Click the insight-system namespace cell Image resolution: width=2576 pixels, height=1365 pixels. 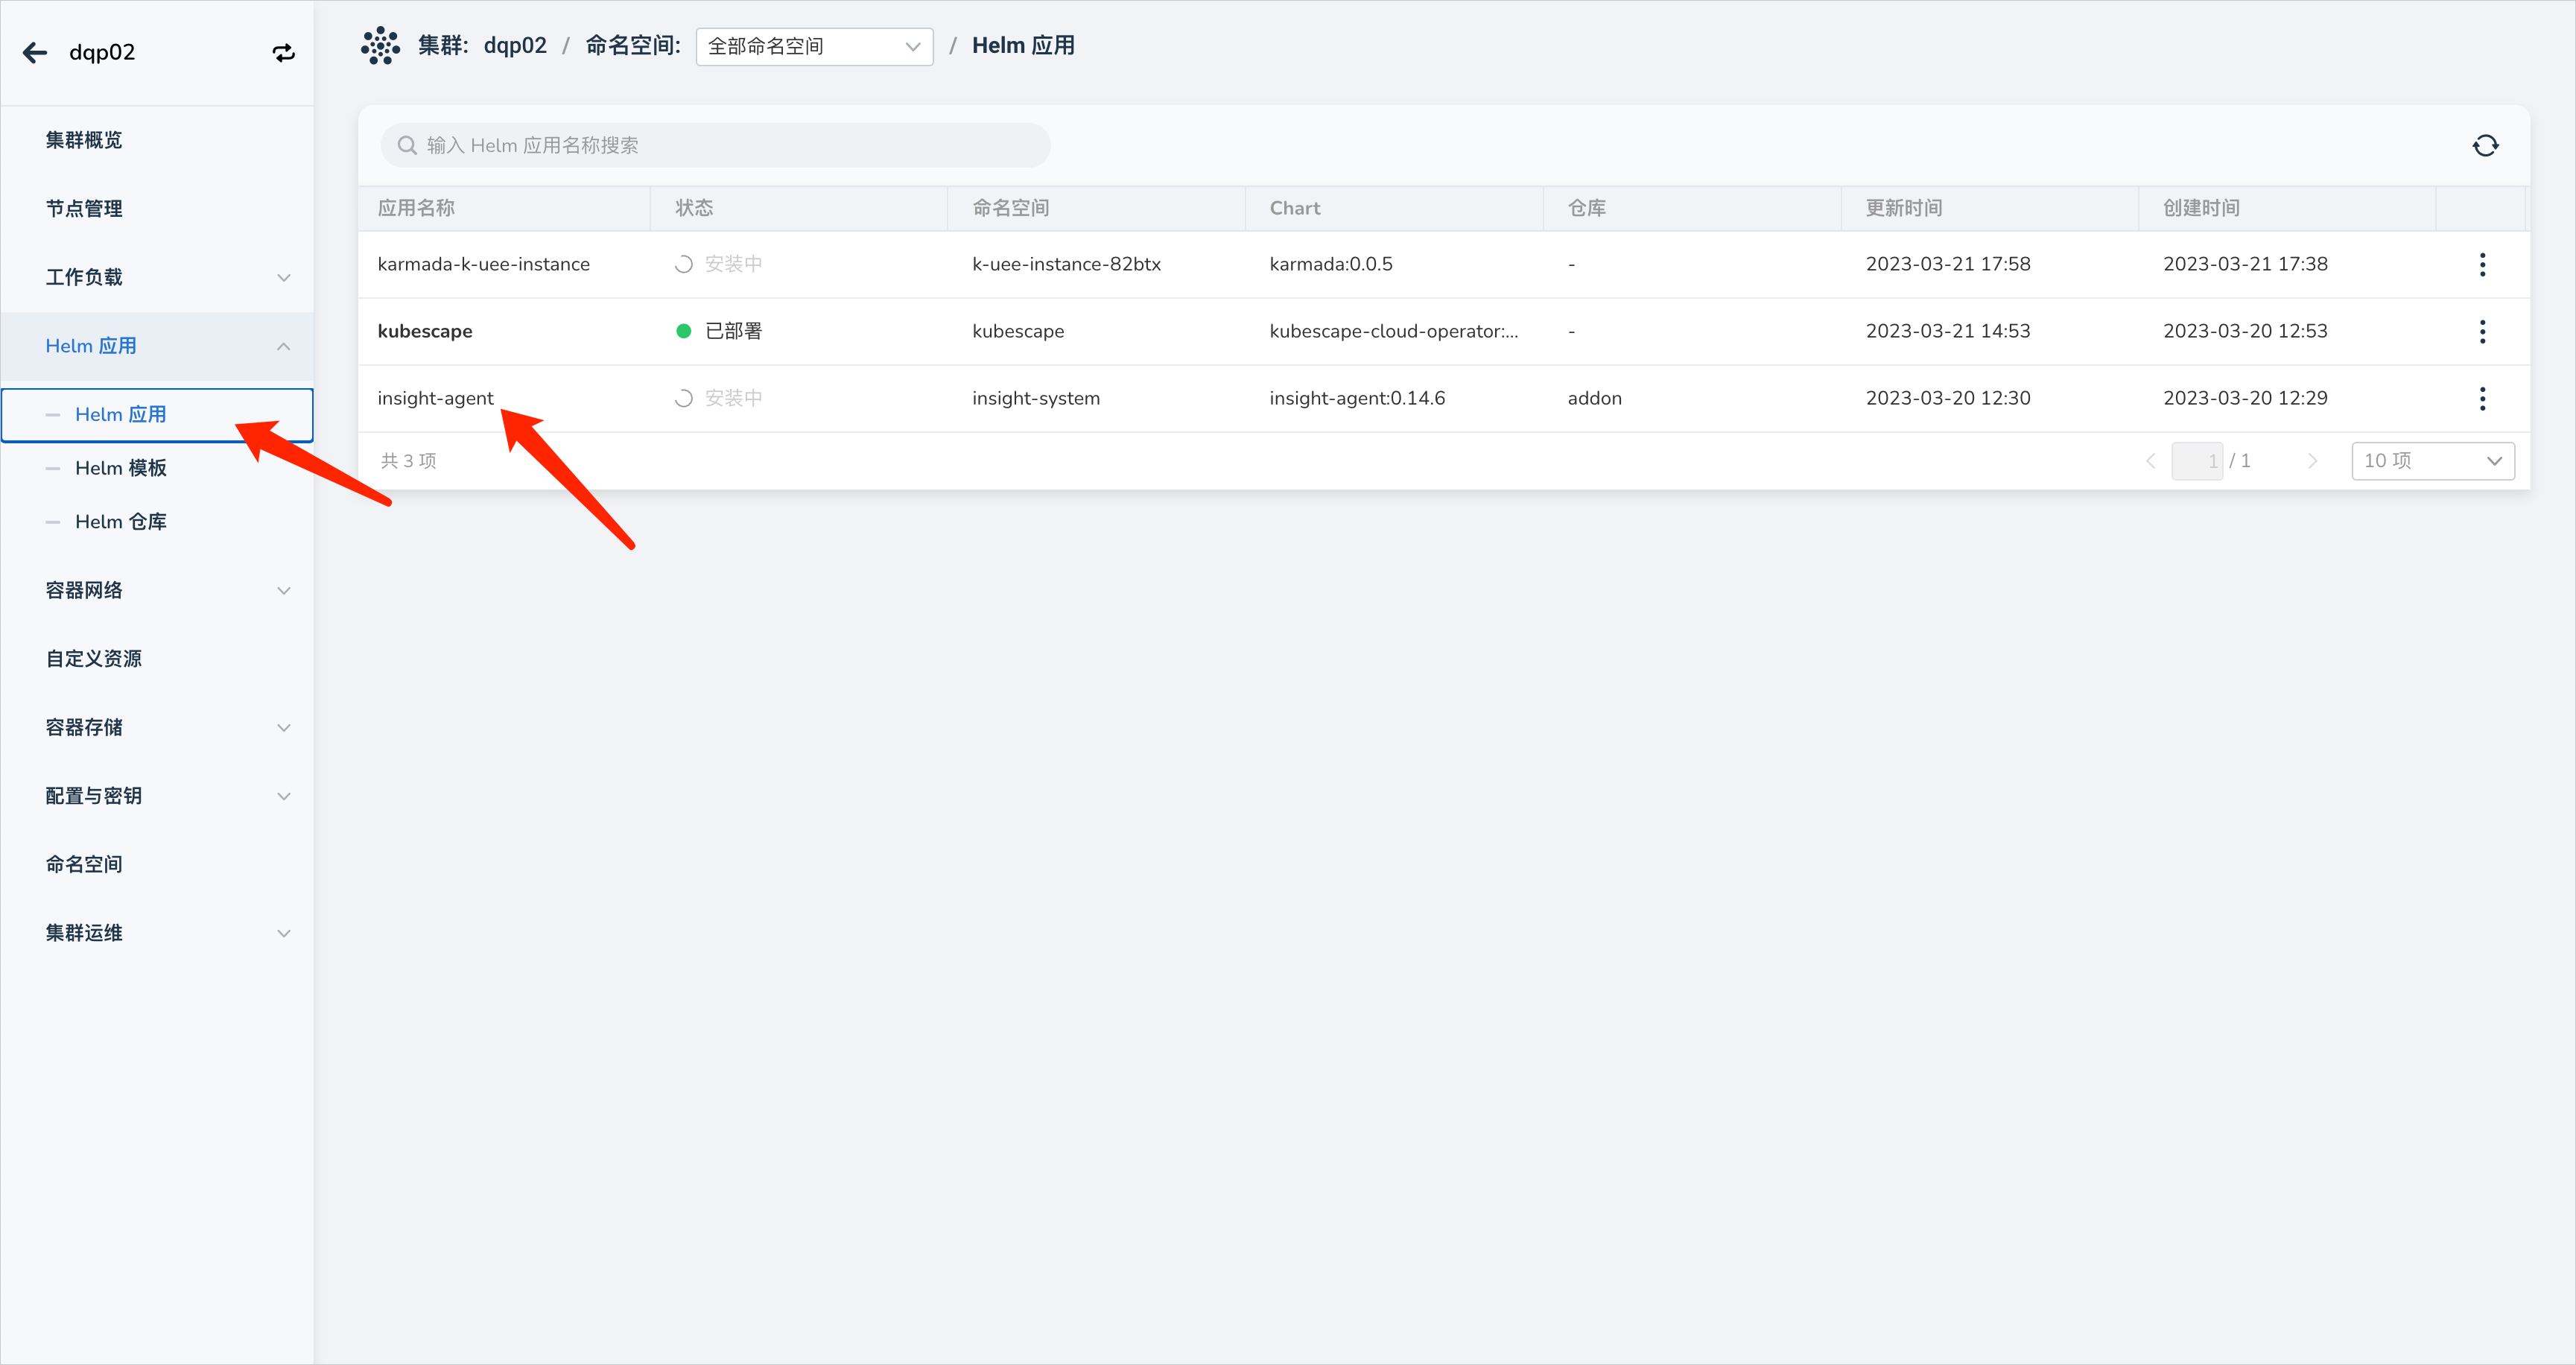click(1036, 398)
